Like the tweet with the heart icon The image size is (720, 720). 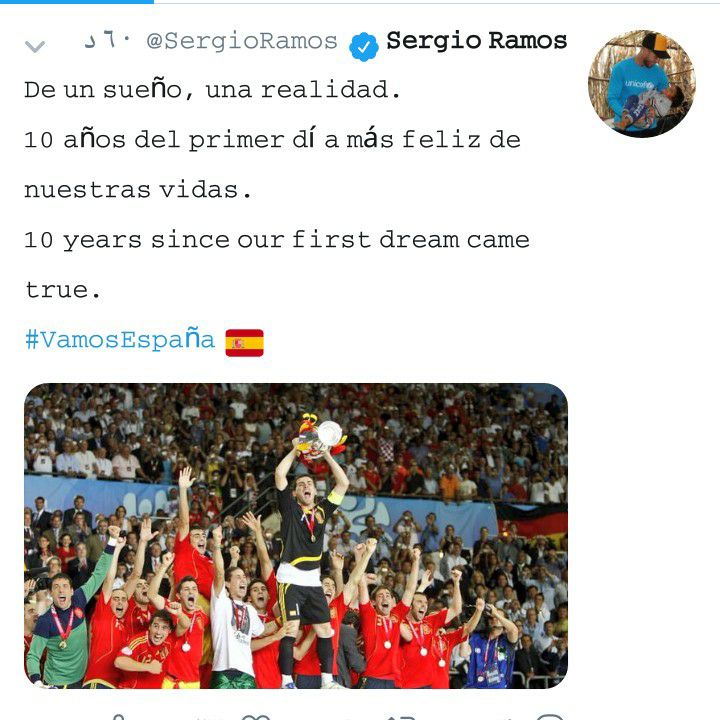click(256, 717)
